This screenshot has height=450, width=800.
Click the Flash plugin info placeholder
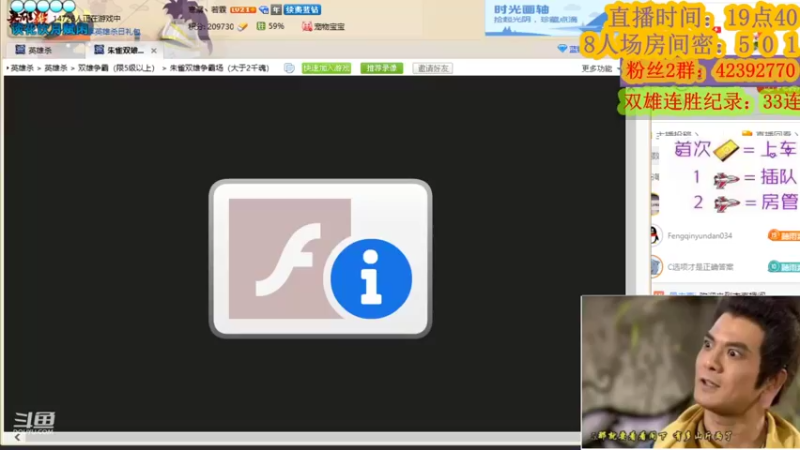point(320,258)
